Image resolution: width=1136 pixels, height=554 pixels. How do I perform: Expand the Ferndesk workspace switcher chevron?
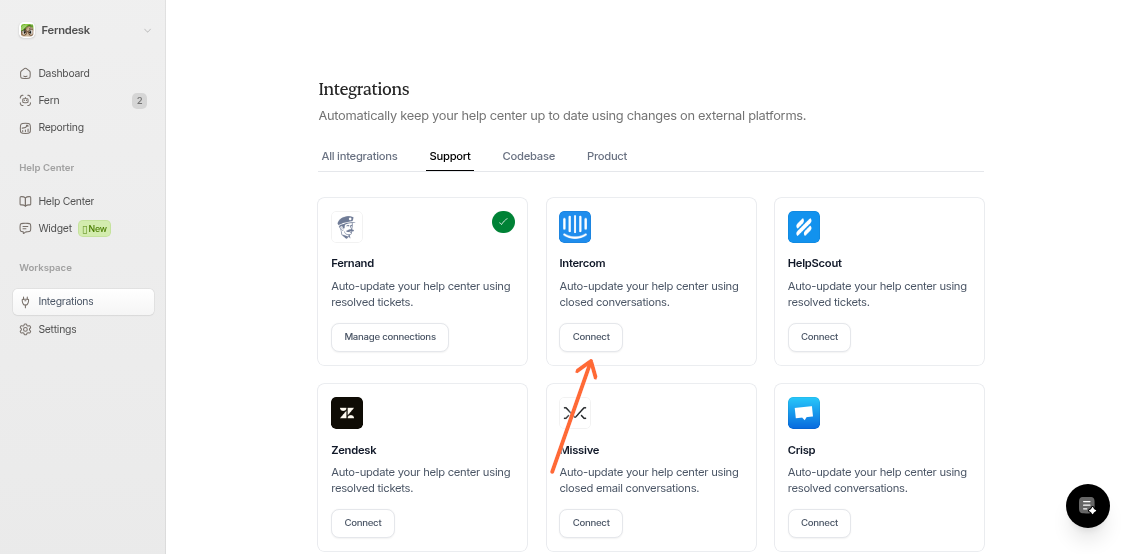(147, 30)
